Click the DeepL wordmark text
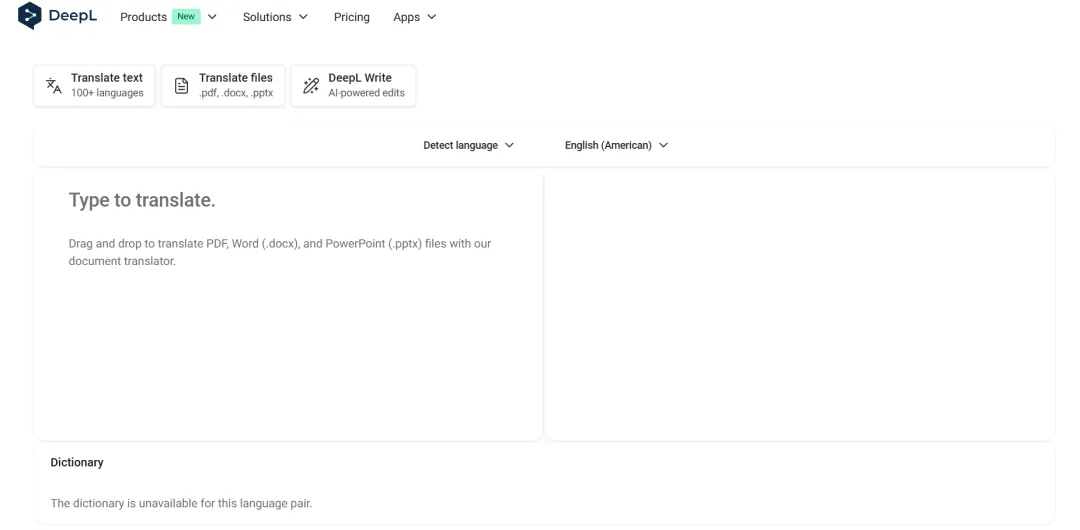1080x530 pixels. pyautogui.click(x=72, y=17)
